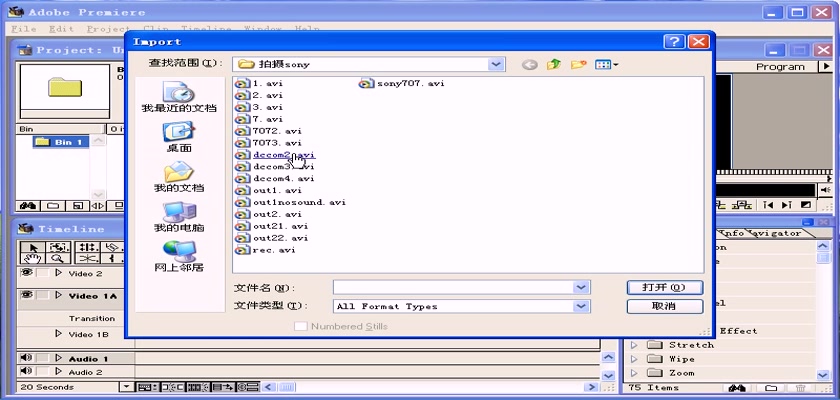Image resolution: width=840 pixels, height=400 pixels.
Task: Toggle lock box on Video 2 track
Action: [43, 273]
